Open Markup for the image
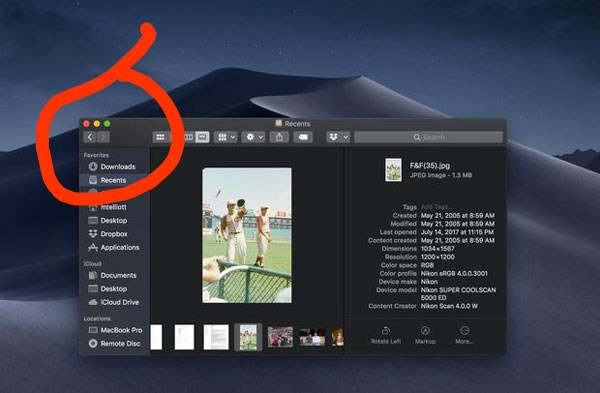Screen dimensions: 600x393 click(x=426, y=335)
